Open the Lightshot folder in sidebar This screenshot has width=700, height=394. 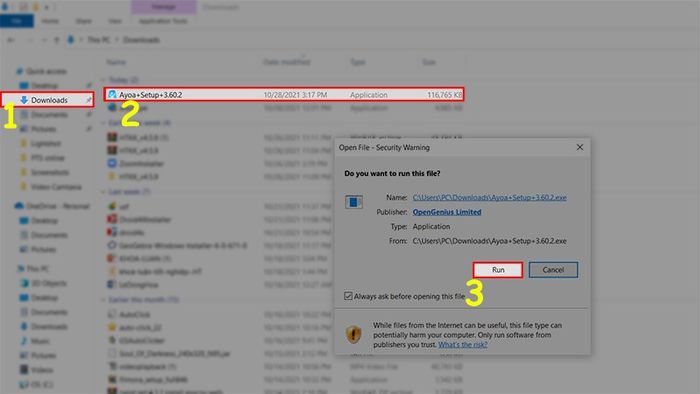pyautogui.click(x=45, y=143)
